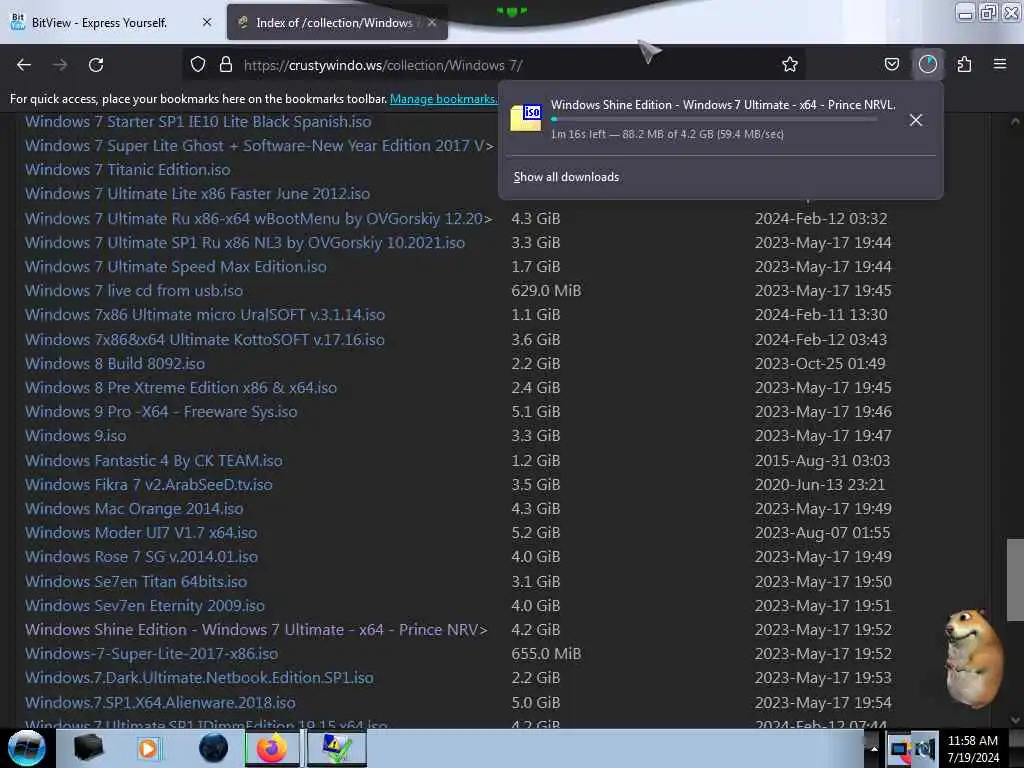The width and height of the screenshot is (1024, 768).
Task: Click the page vertical scrollbar thumb
Action: pos(1015,580)
